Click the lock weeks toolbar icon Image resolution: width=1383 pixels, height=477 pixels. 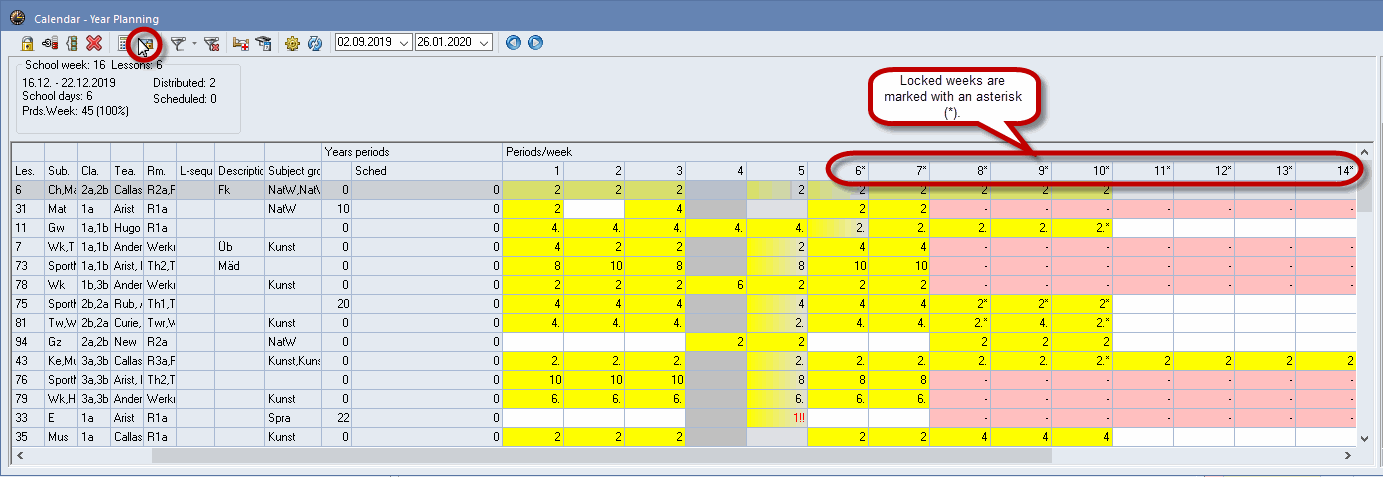coord(146,43)
